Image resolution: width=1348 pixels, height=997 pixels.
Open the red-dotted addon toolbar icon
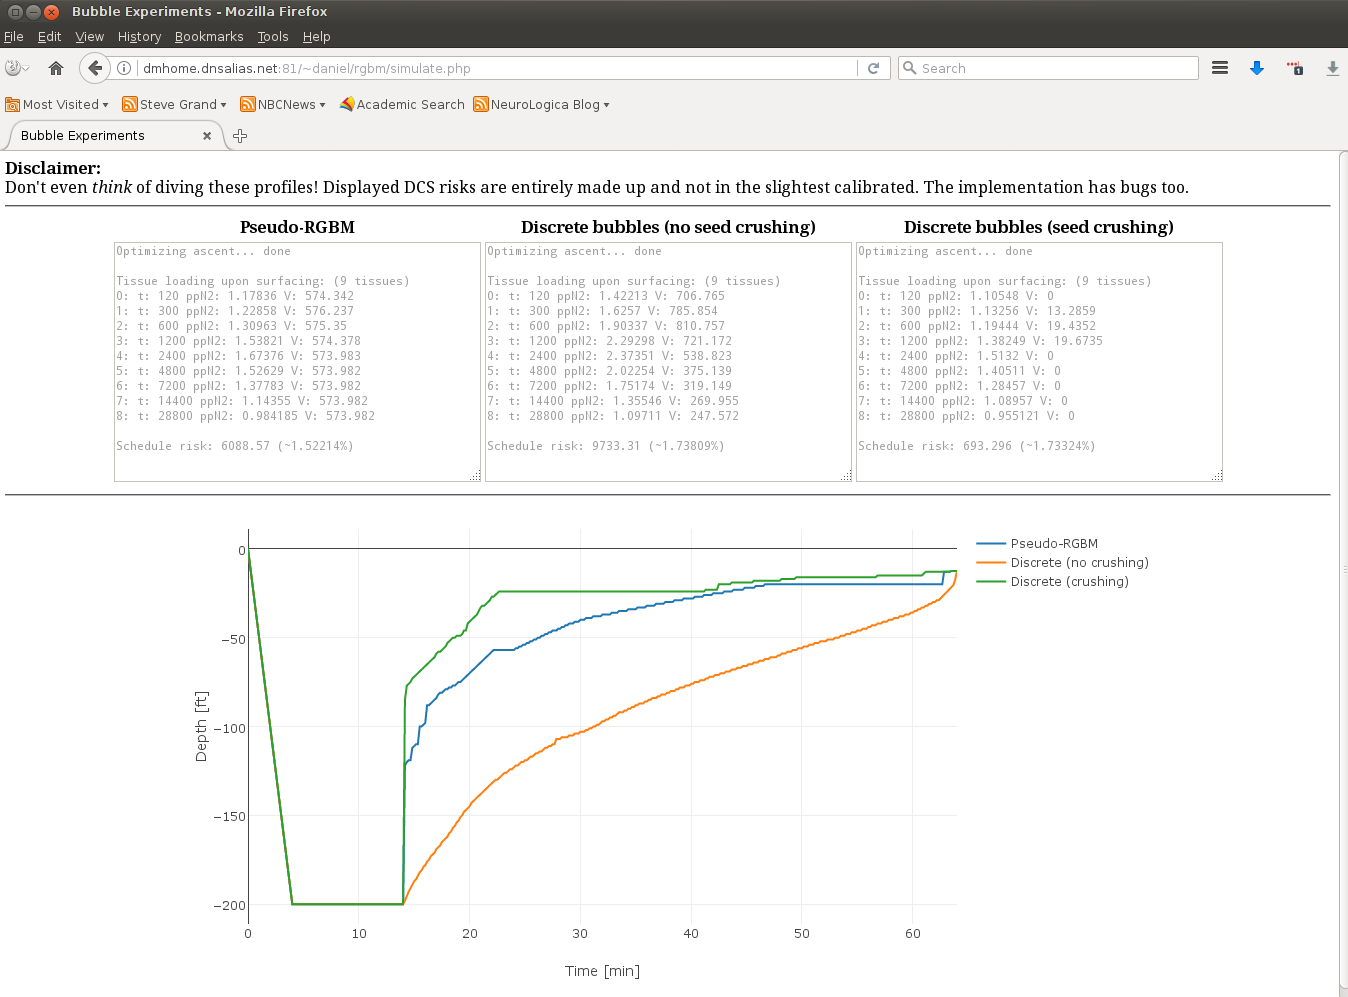pyautogui.click(x=1295, y=68)
